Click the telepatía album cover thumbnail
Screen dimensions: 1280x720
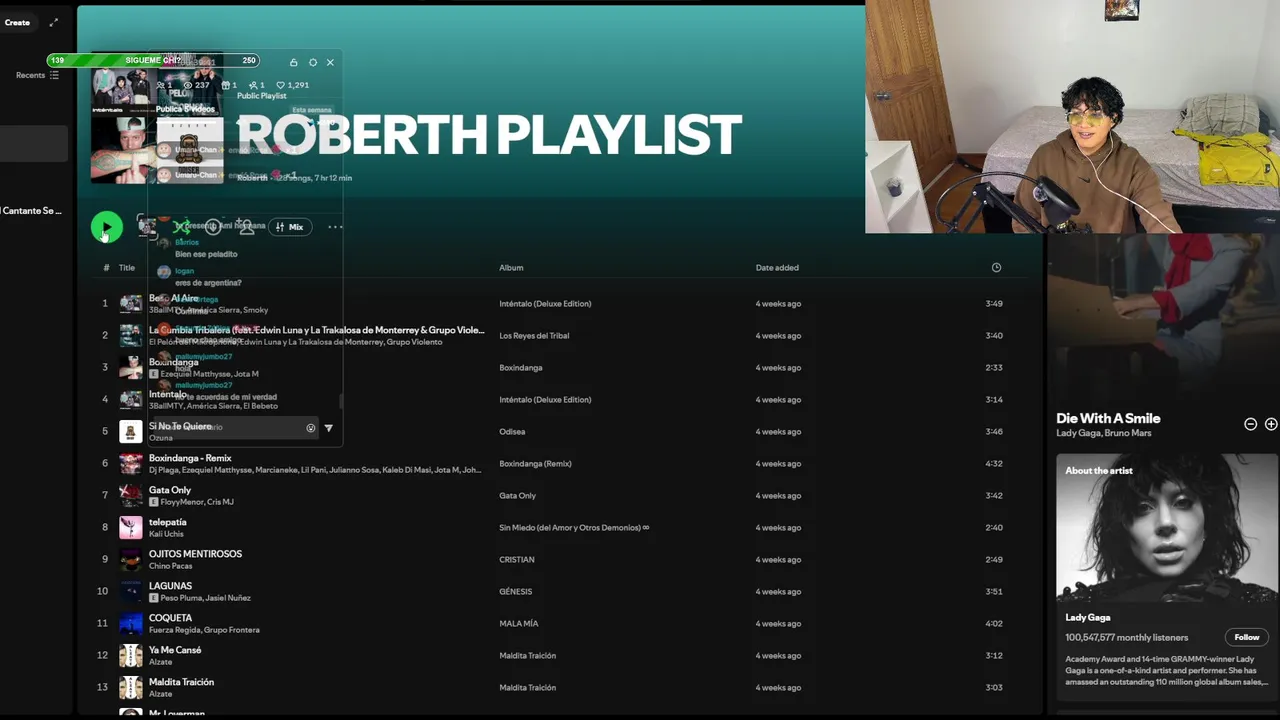131,527
